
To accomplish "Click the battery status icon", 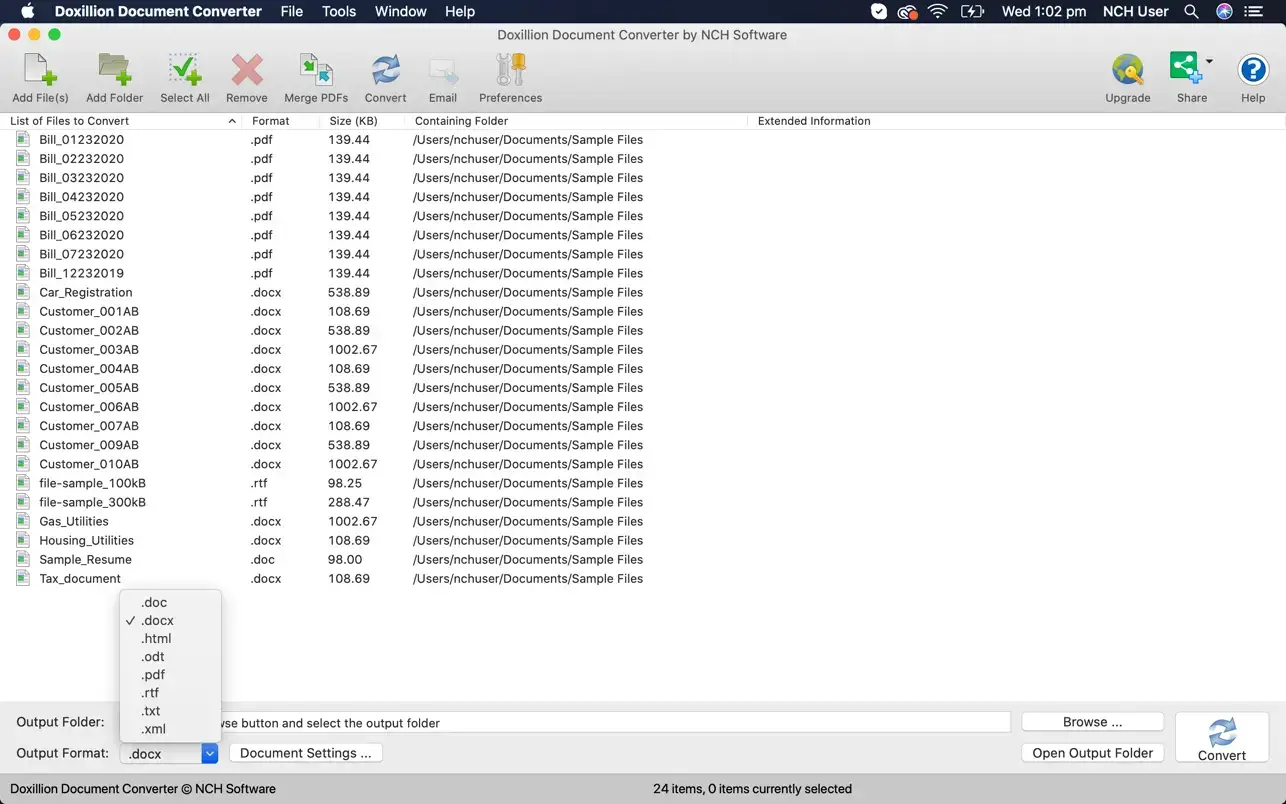I will coord(972,12).
